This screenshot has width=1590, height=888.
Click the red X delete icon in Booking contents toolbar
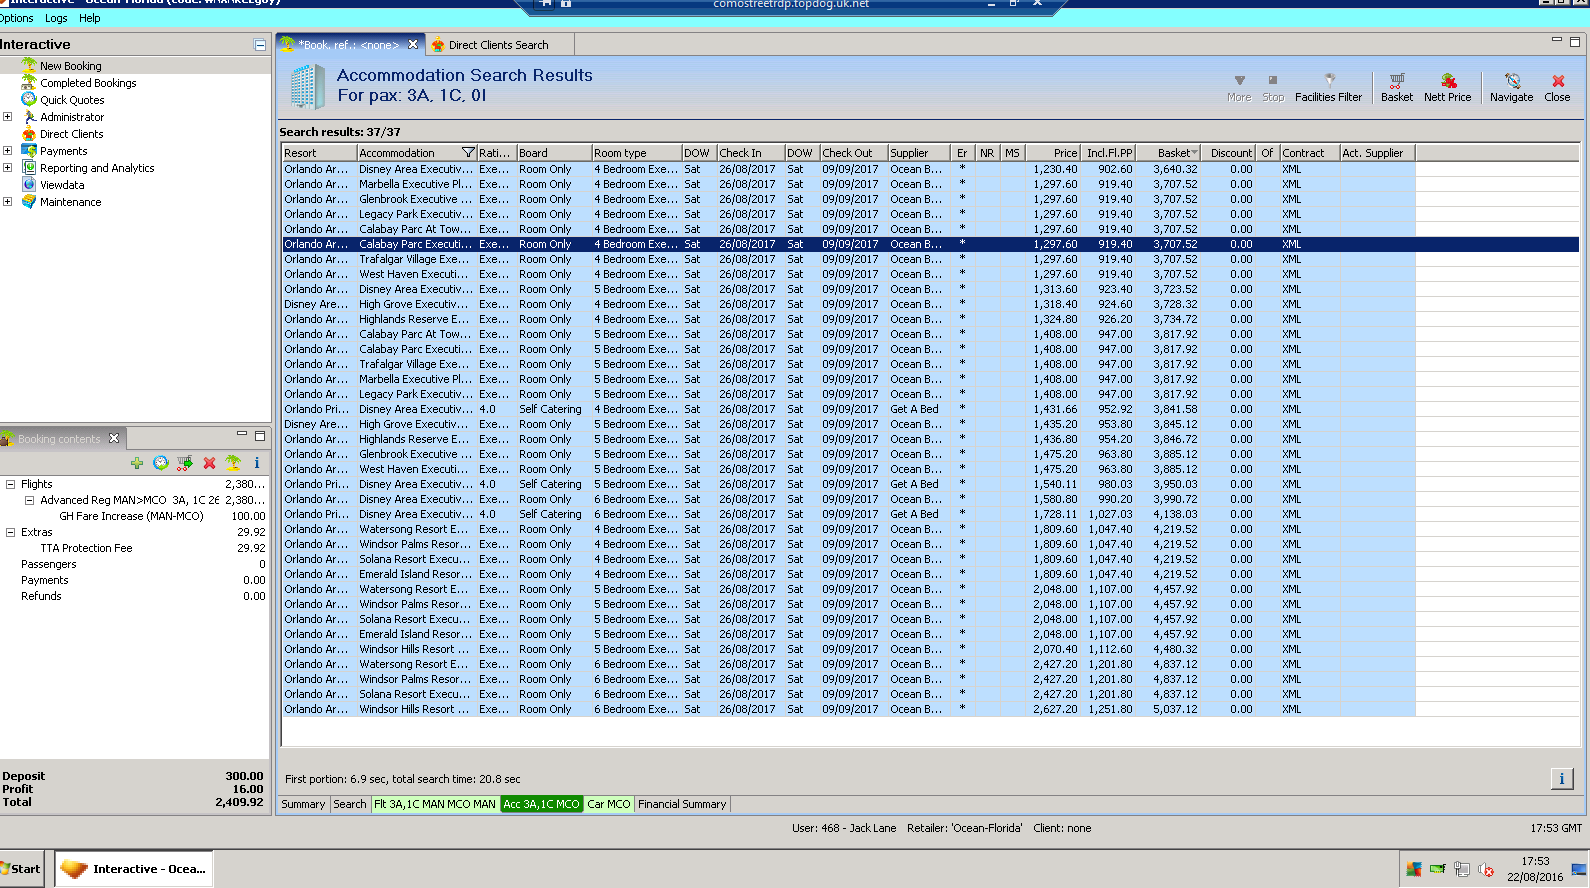click(209, 463)
